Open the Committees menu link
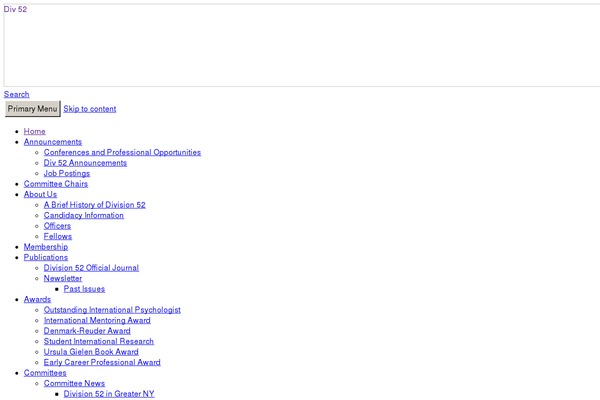Screen dimensions: 600x400 tap(45, 373)
